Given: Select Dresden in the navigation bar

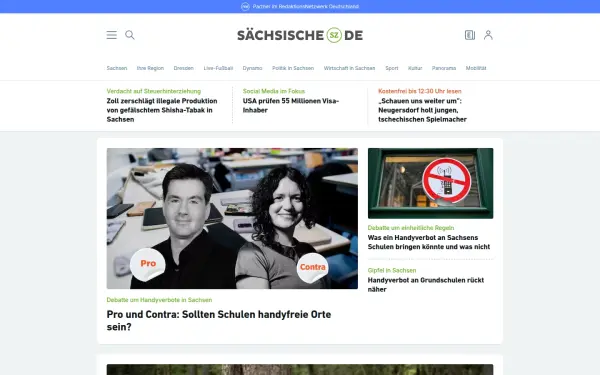Looking at the screenshot, I should (x=183, y=68).
